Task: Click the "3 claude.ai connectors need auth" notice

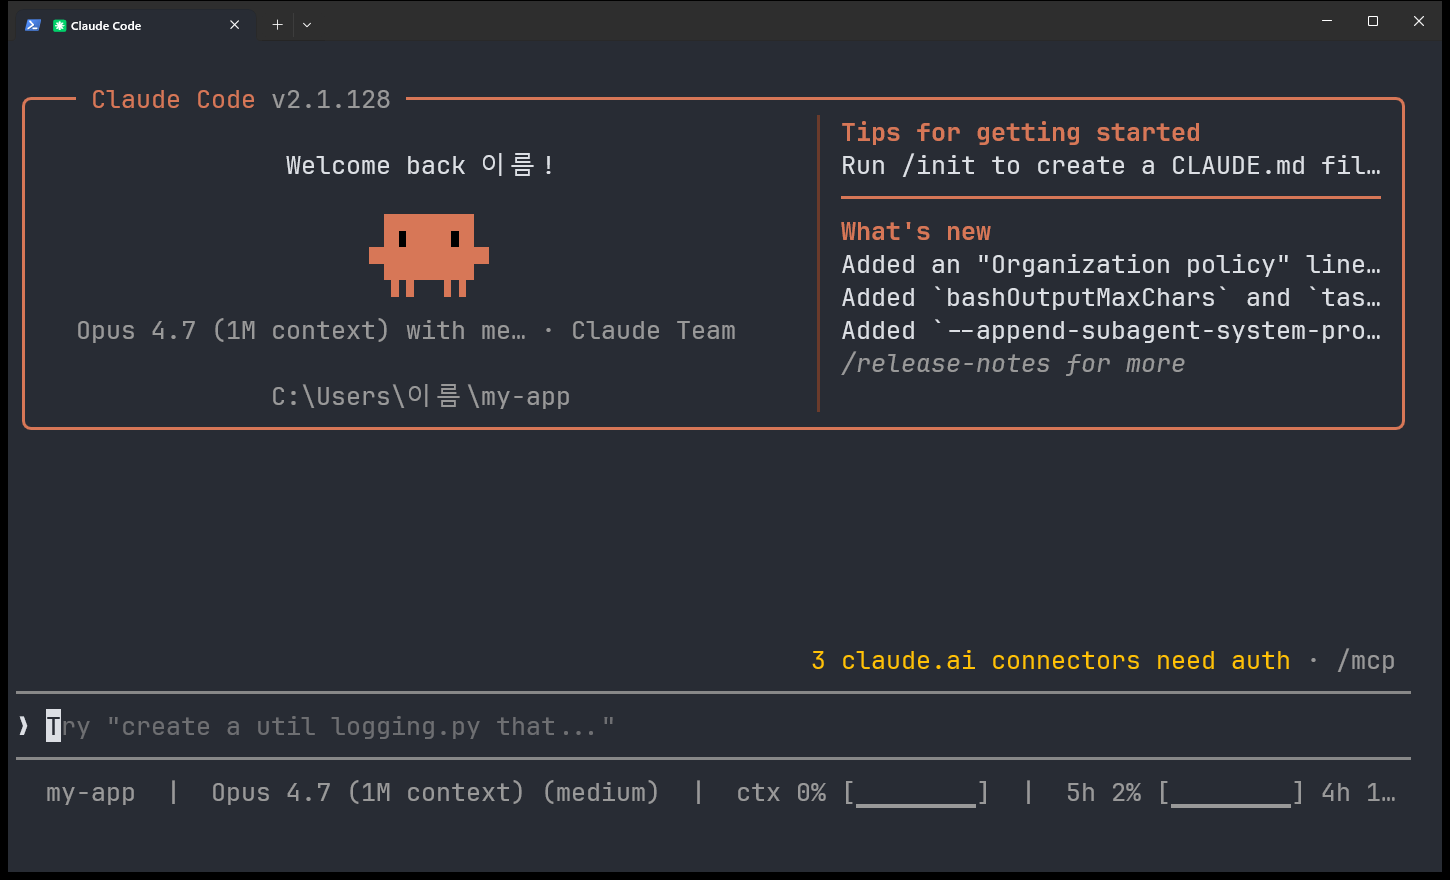Action: click(1051, 661)
